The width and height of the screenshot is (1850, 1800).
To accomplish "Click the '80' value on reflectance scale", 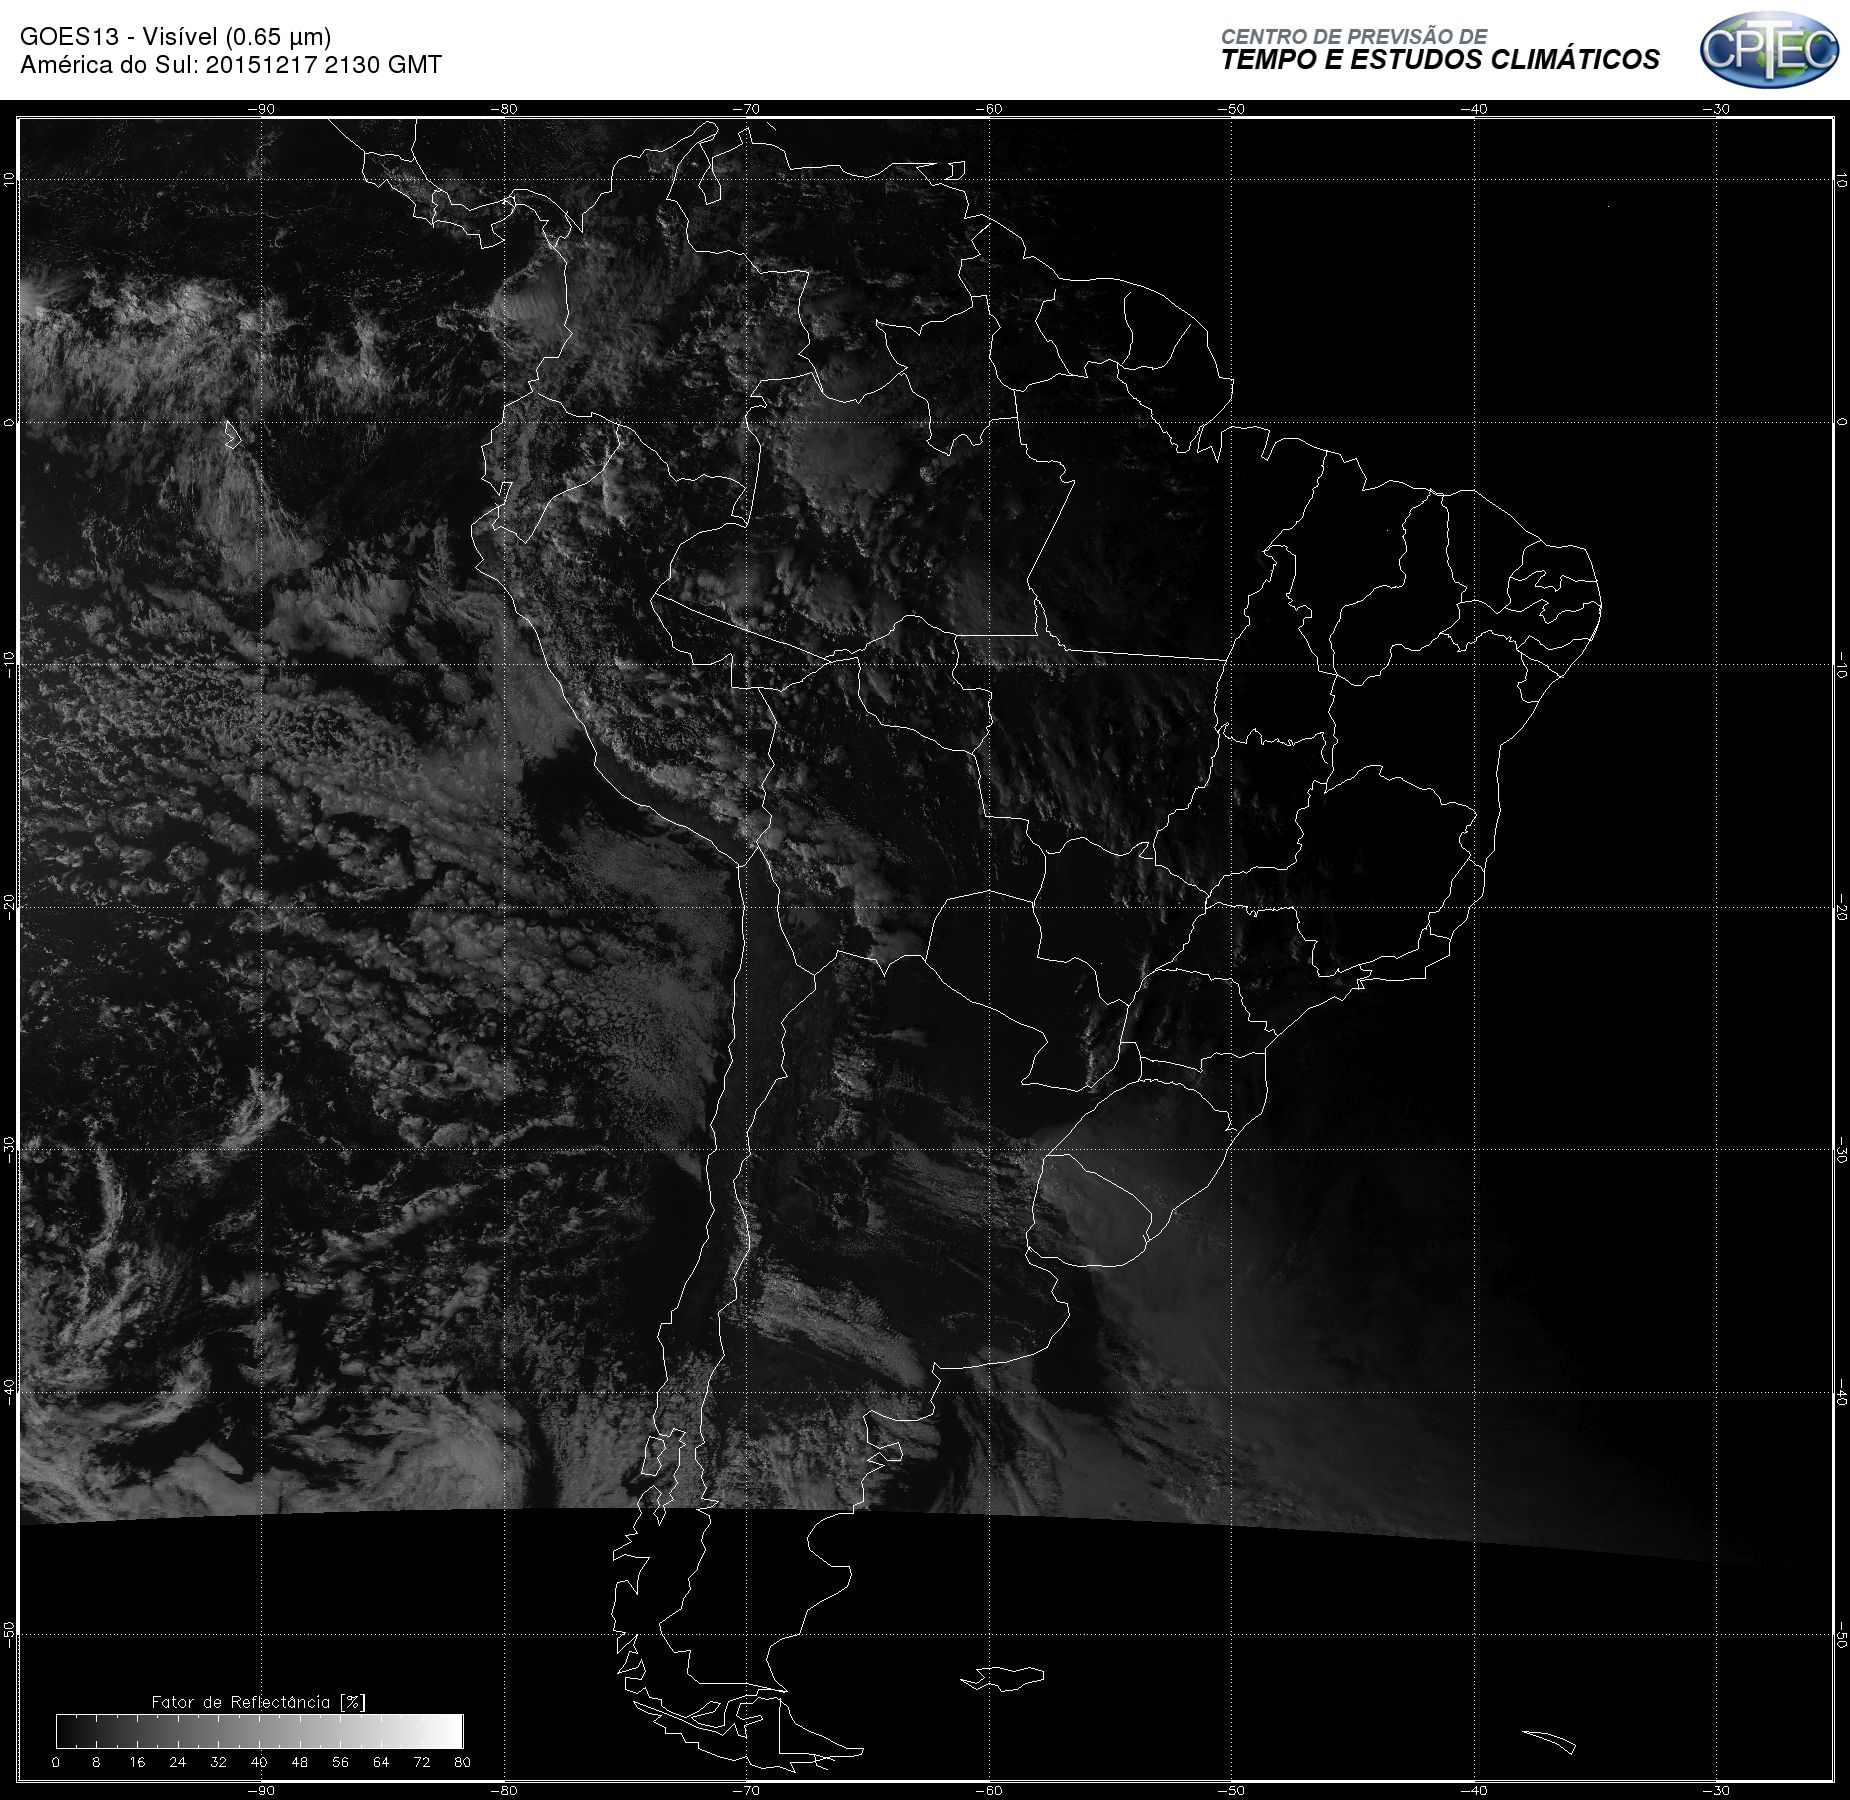I will pyautogui.click(x=462, y=1763).
